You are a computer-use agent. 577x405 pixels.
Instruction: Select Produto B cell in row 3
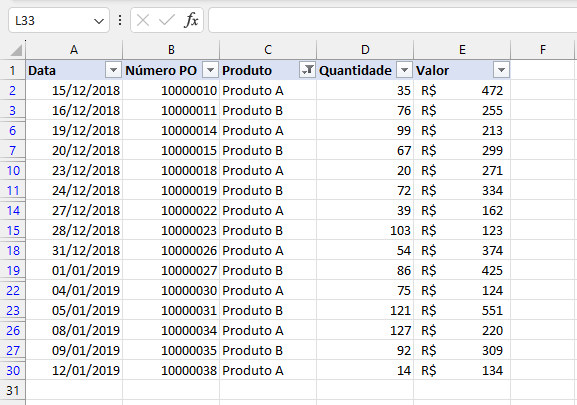click(x=268, y=110)
